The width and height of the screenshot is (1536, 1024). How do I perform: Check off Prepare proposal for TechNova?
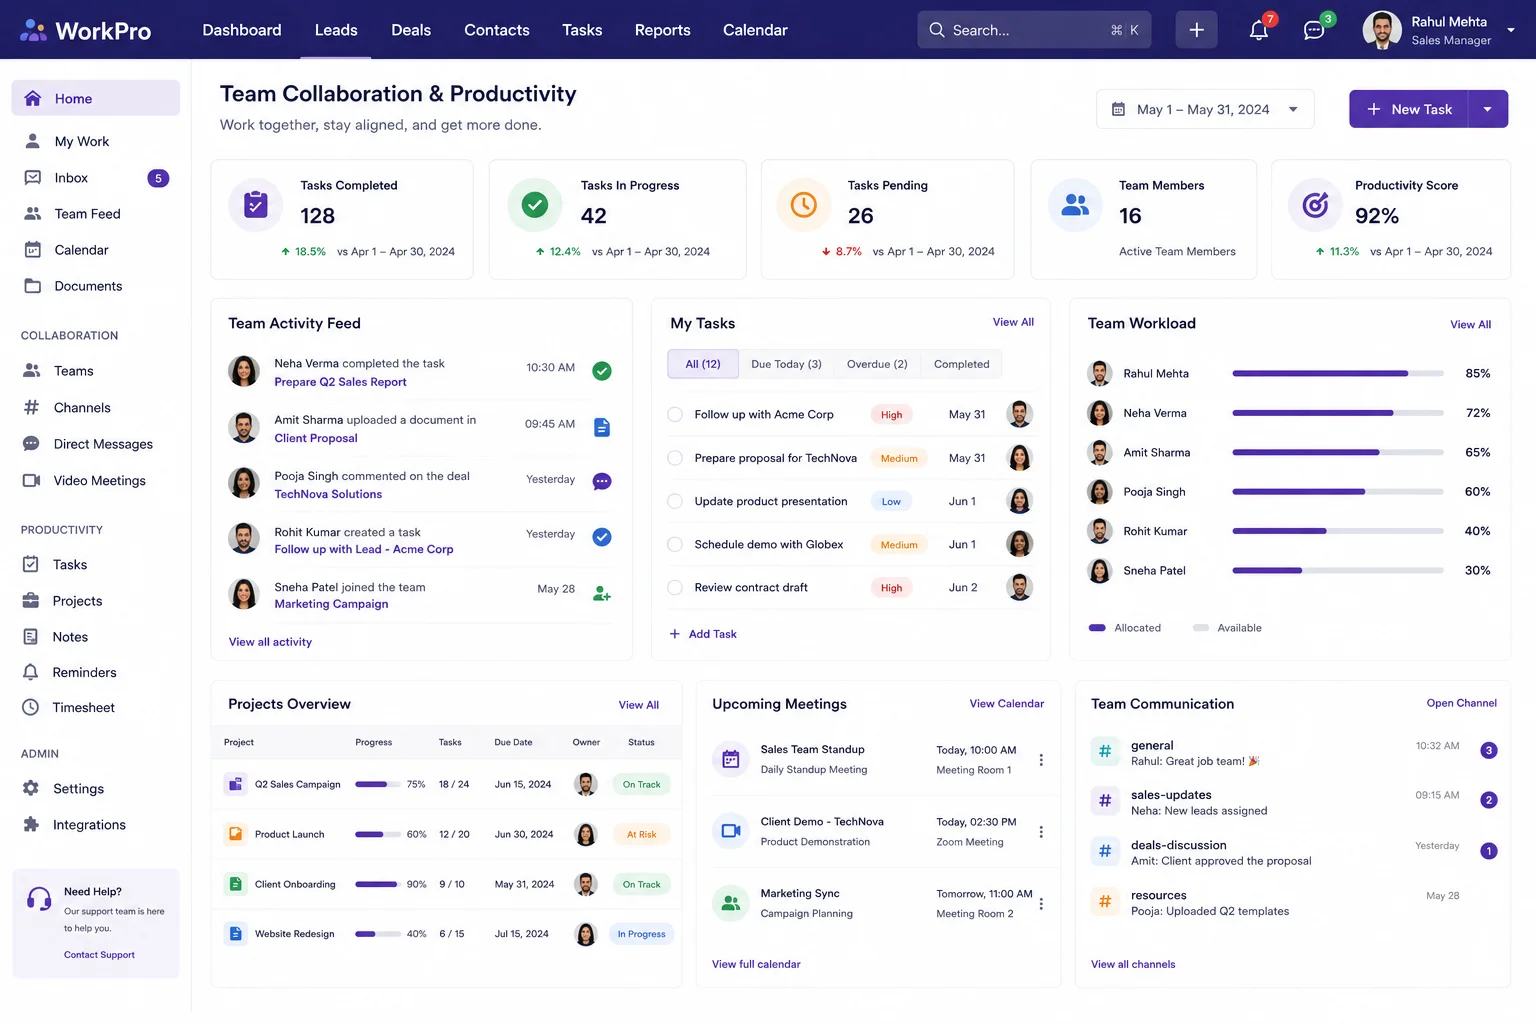point(675,458)
